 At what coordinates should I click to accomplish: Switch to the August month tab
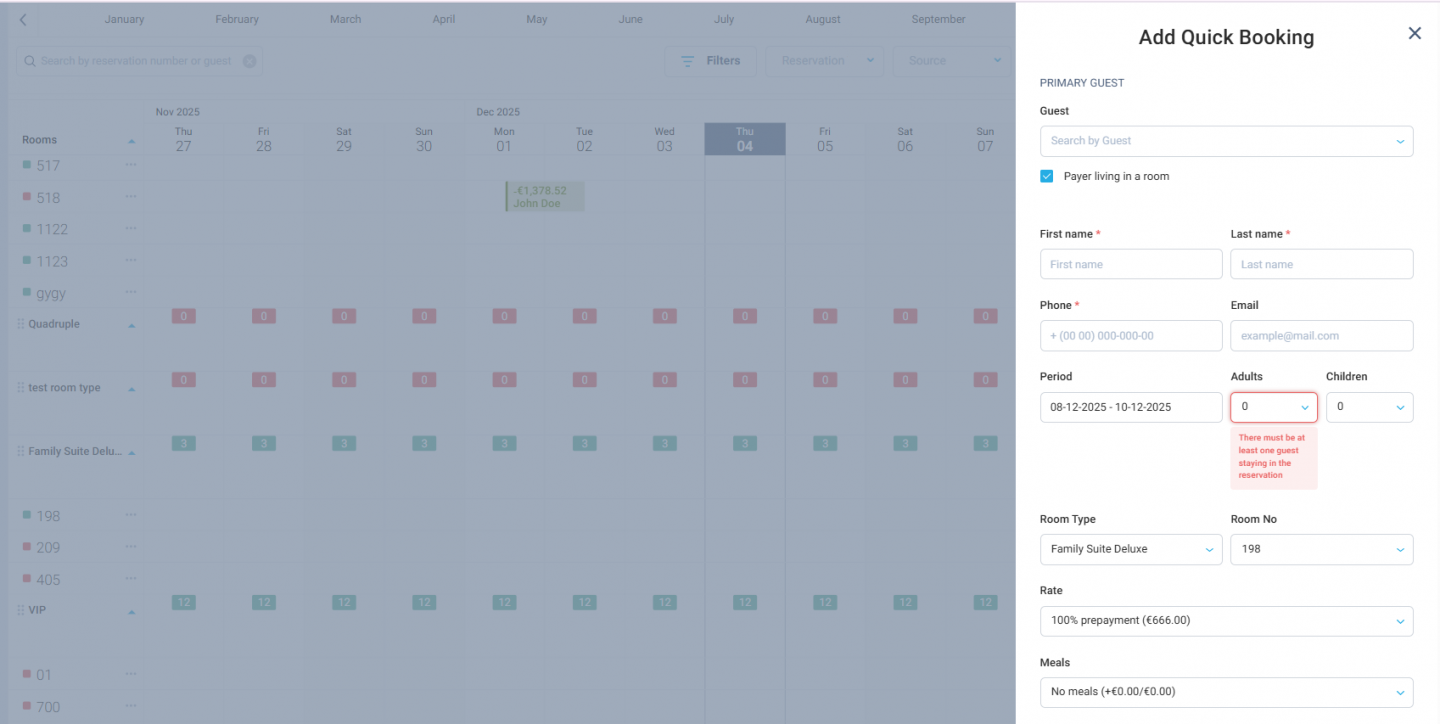coord(822,18)
